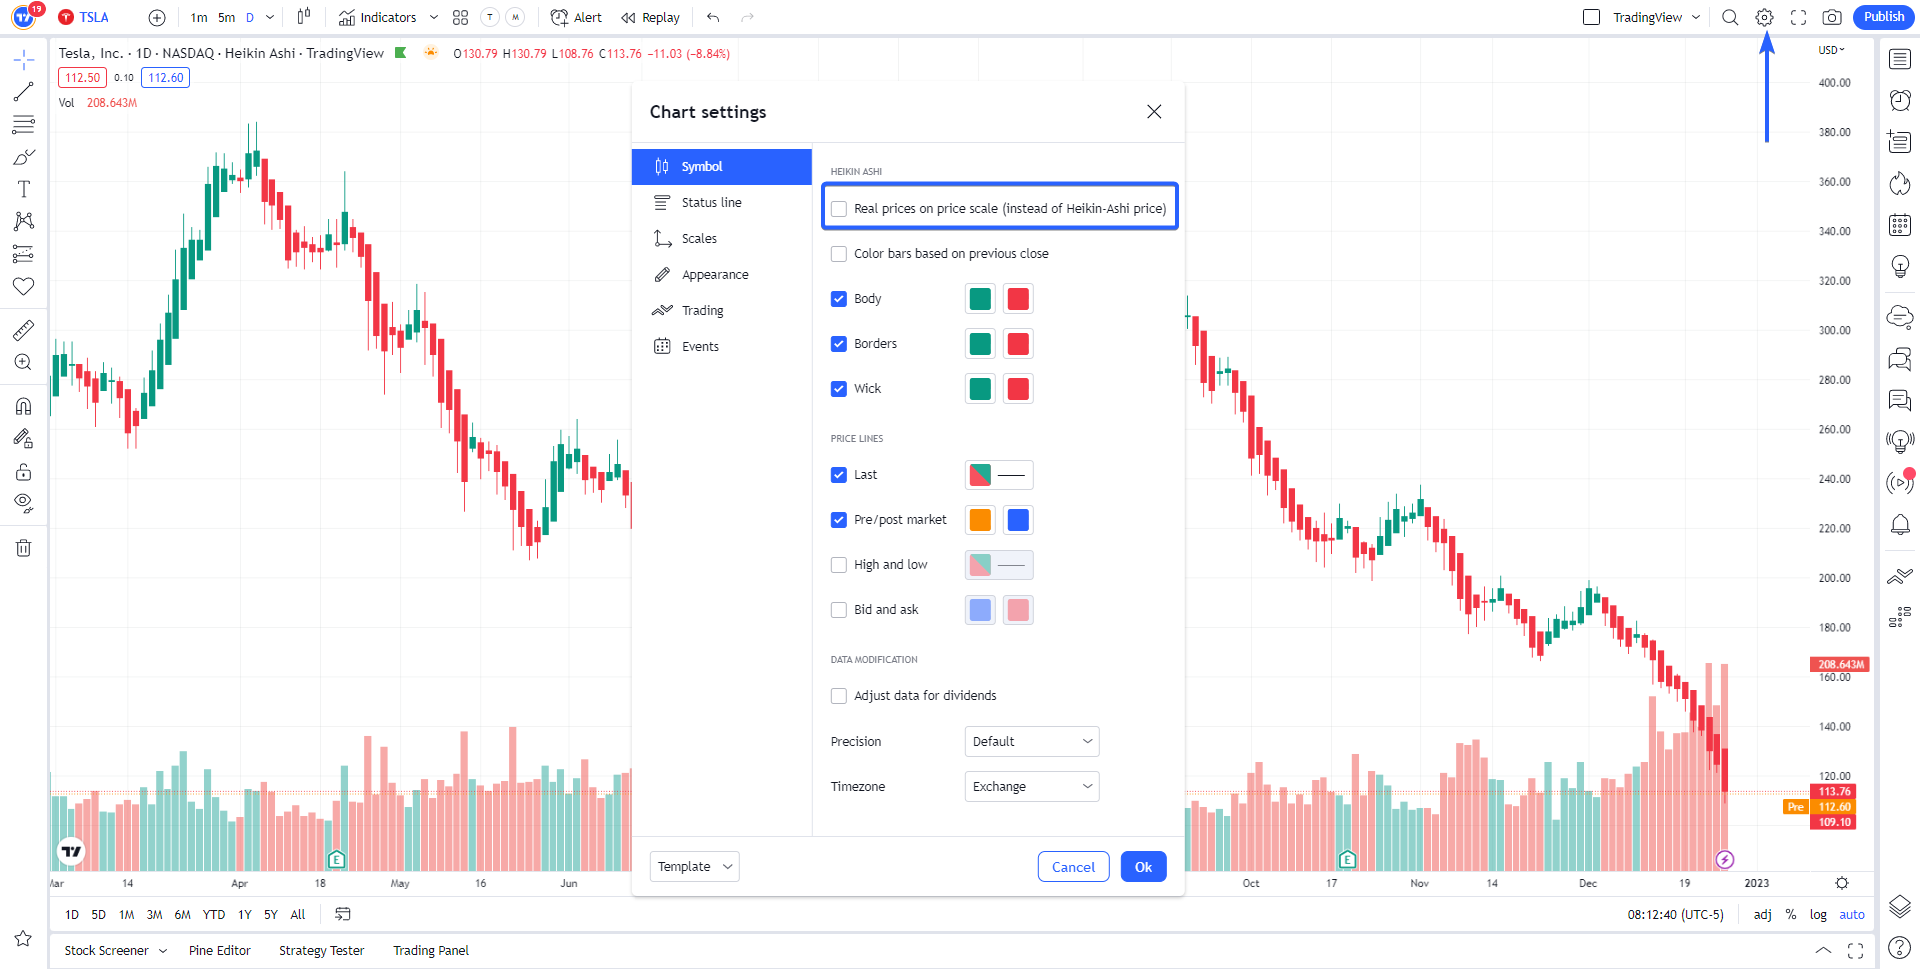Screen dimensions: 1920x969
Task: Enable real prices on price scale
Action: click(839, 209)
